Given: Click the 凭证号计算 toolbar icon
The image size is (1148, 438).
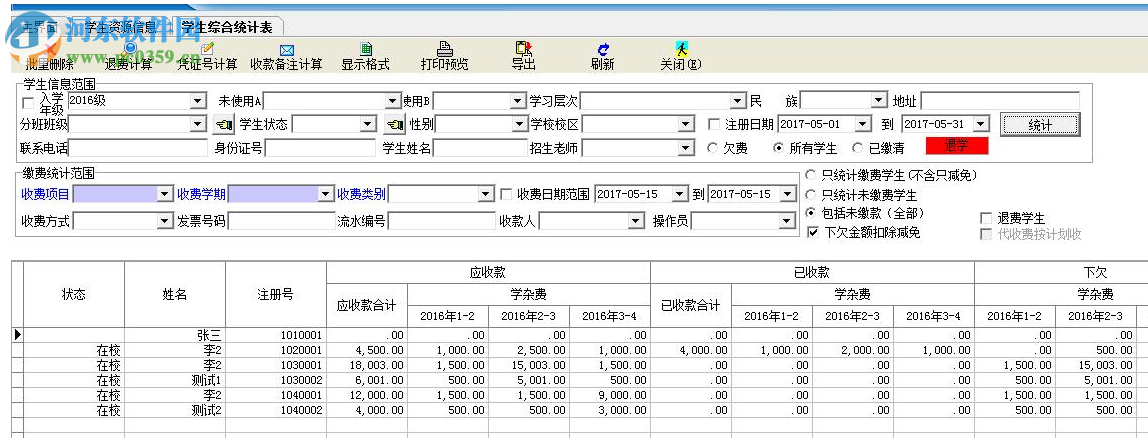Looking at the screenshot, I should pos(207,48).
